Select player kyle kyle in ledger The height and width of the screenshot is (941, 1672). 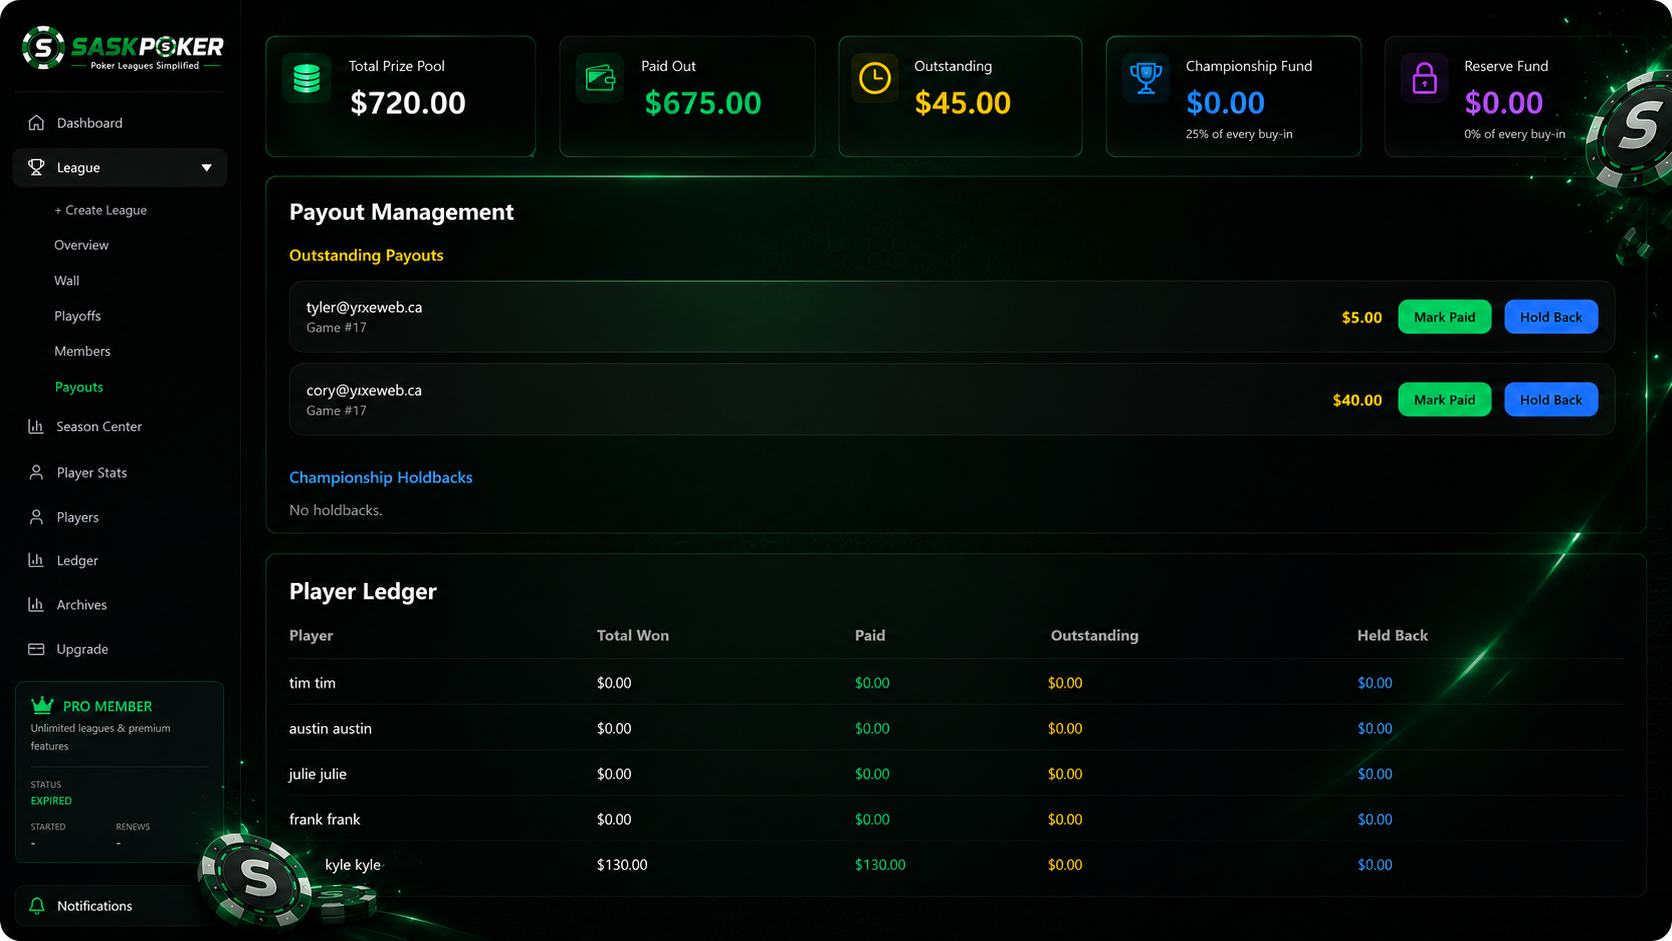352,865
